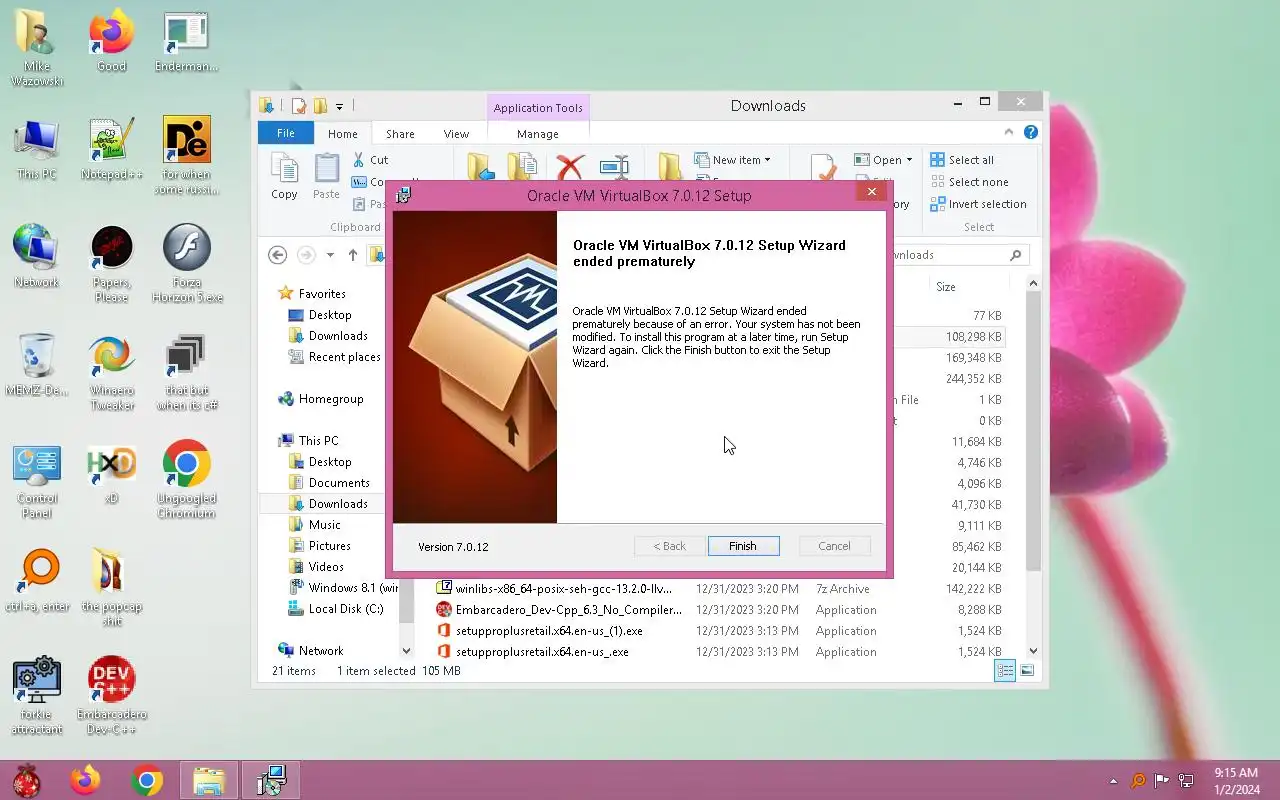The width and height of the screenshot is (1280, 800).
Task: Click the greyed-out Back button in the setup wizard
Action: 669,546
